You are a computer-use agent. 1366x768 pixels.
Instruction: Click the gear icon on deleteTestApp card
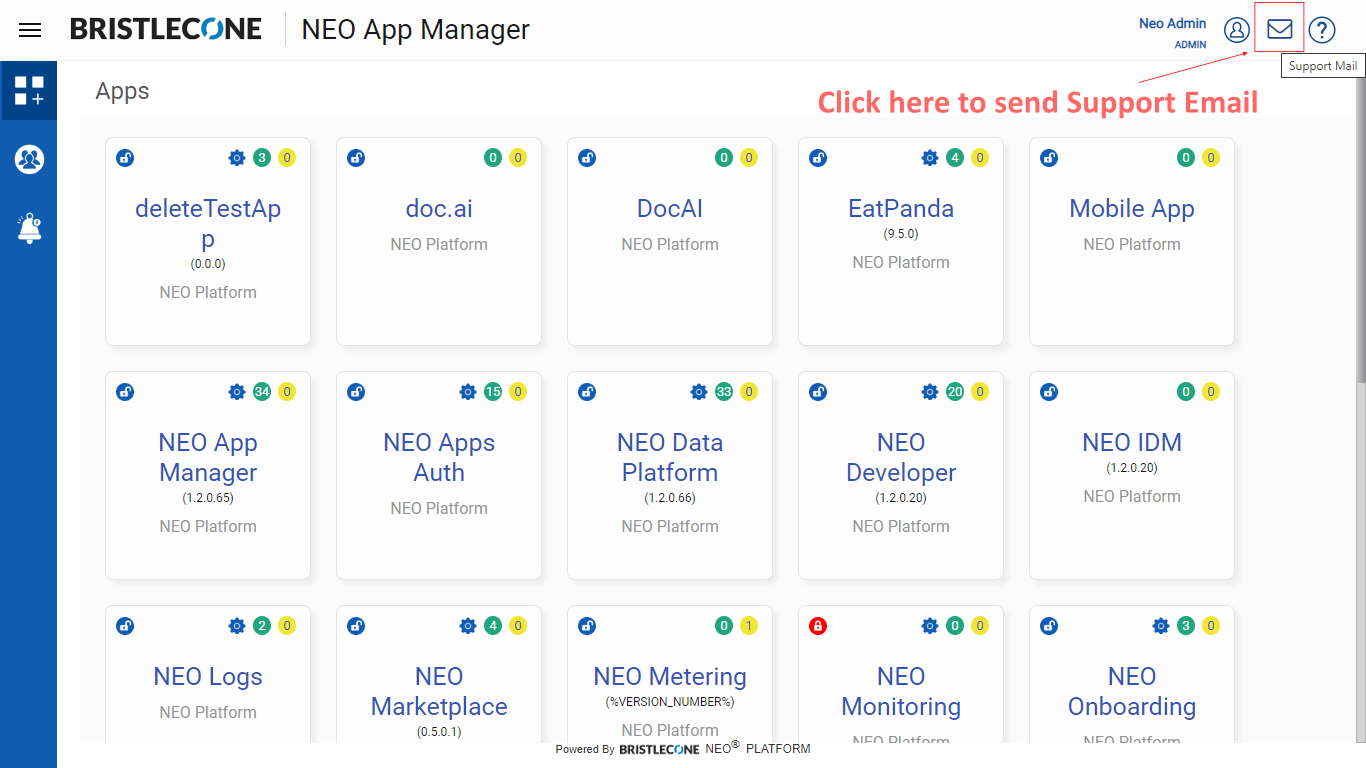coord(237,158)
